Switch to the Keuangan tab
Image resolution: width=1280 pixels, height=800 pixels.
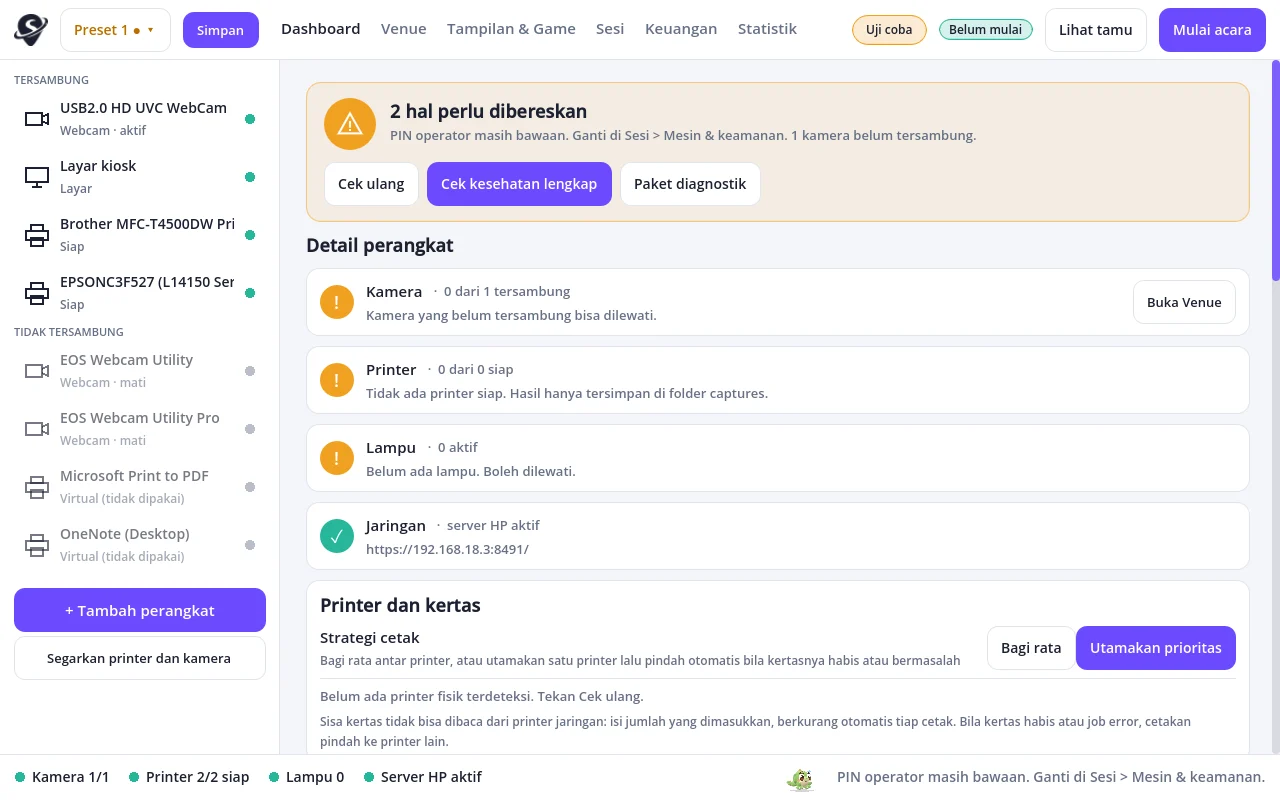[x=681, y=29]
